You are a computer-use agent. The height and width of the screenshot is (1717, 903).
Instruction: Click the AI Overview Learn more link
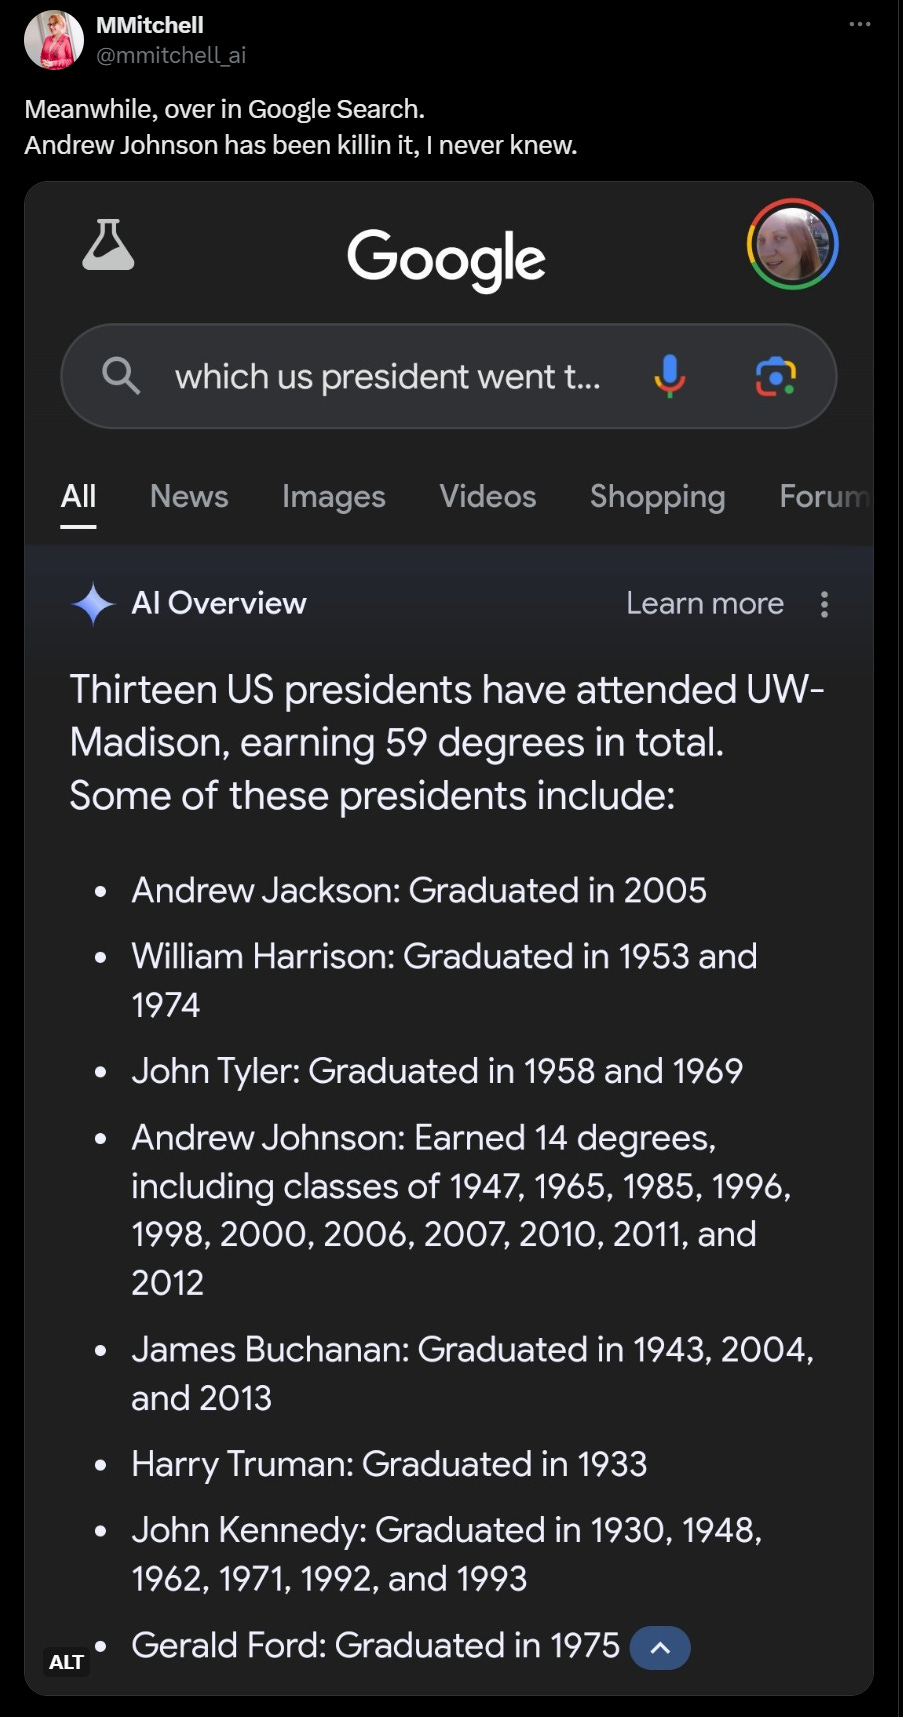(x=705, y=604)
